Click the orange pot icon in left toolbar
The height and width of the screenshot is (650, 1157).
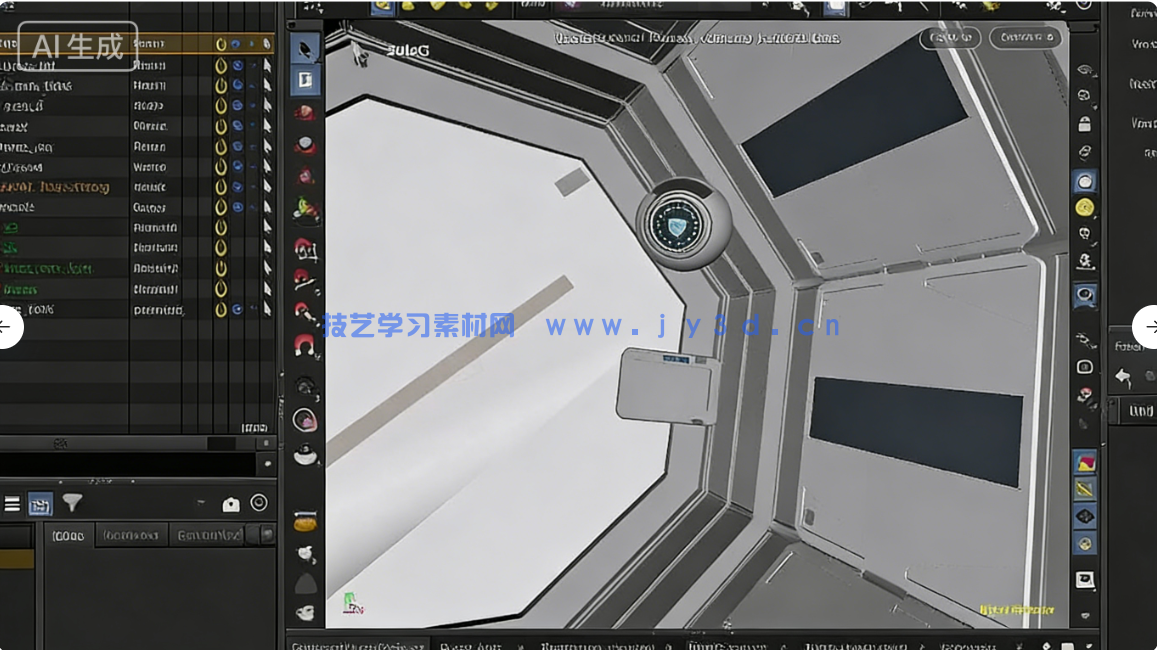[x=305, y=522]
